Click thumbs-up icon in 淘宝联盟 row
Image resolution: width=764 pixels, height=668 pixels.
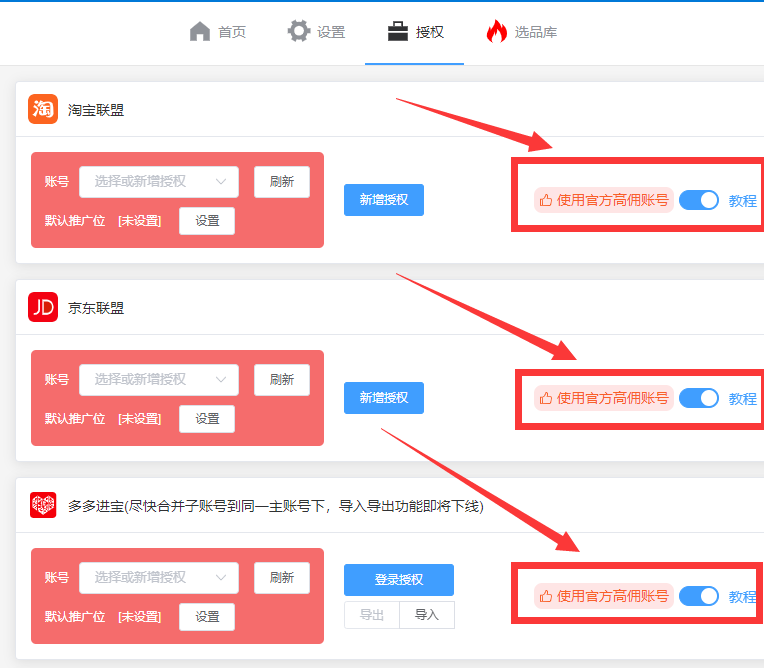pos(546,200)
